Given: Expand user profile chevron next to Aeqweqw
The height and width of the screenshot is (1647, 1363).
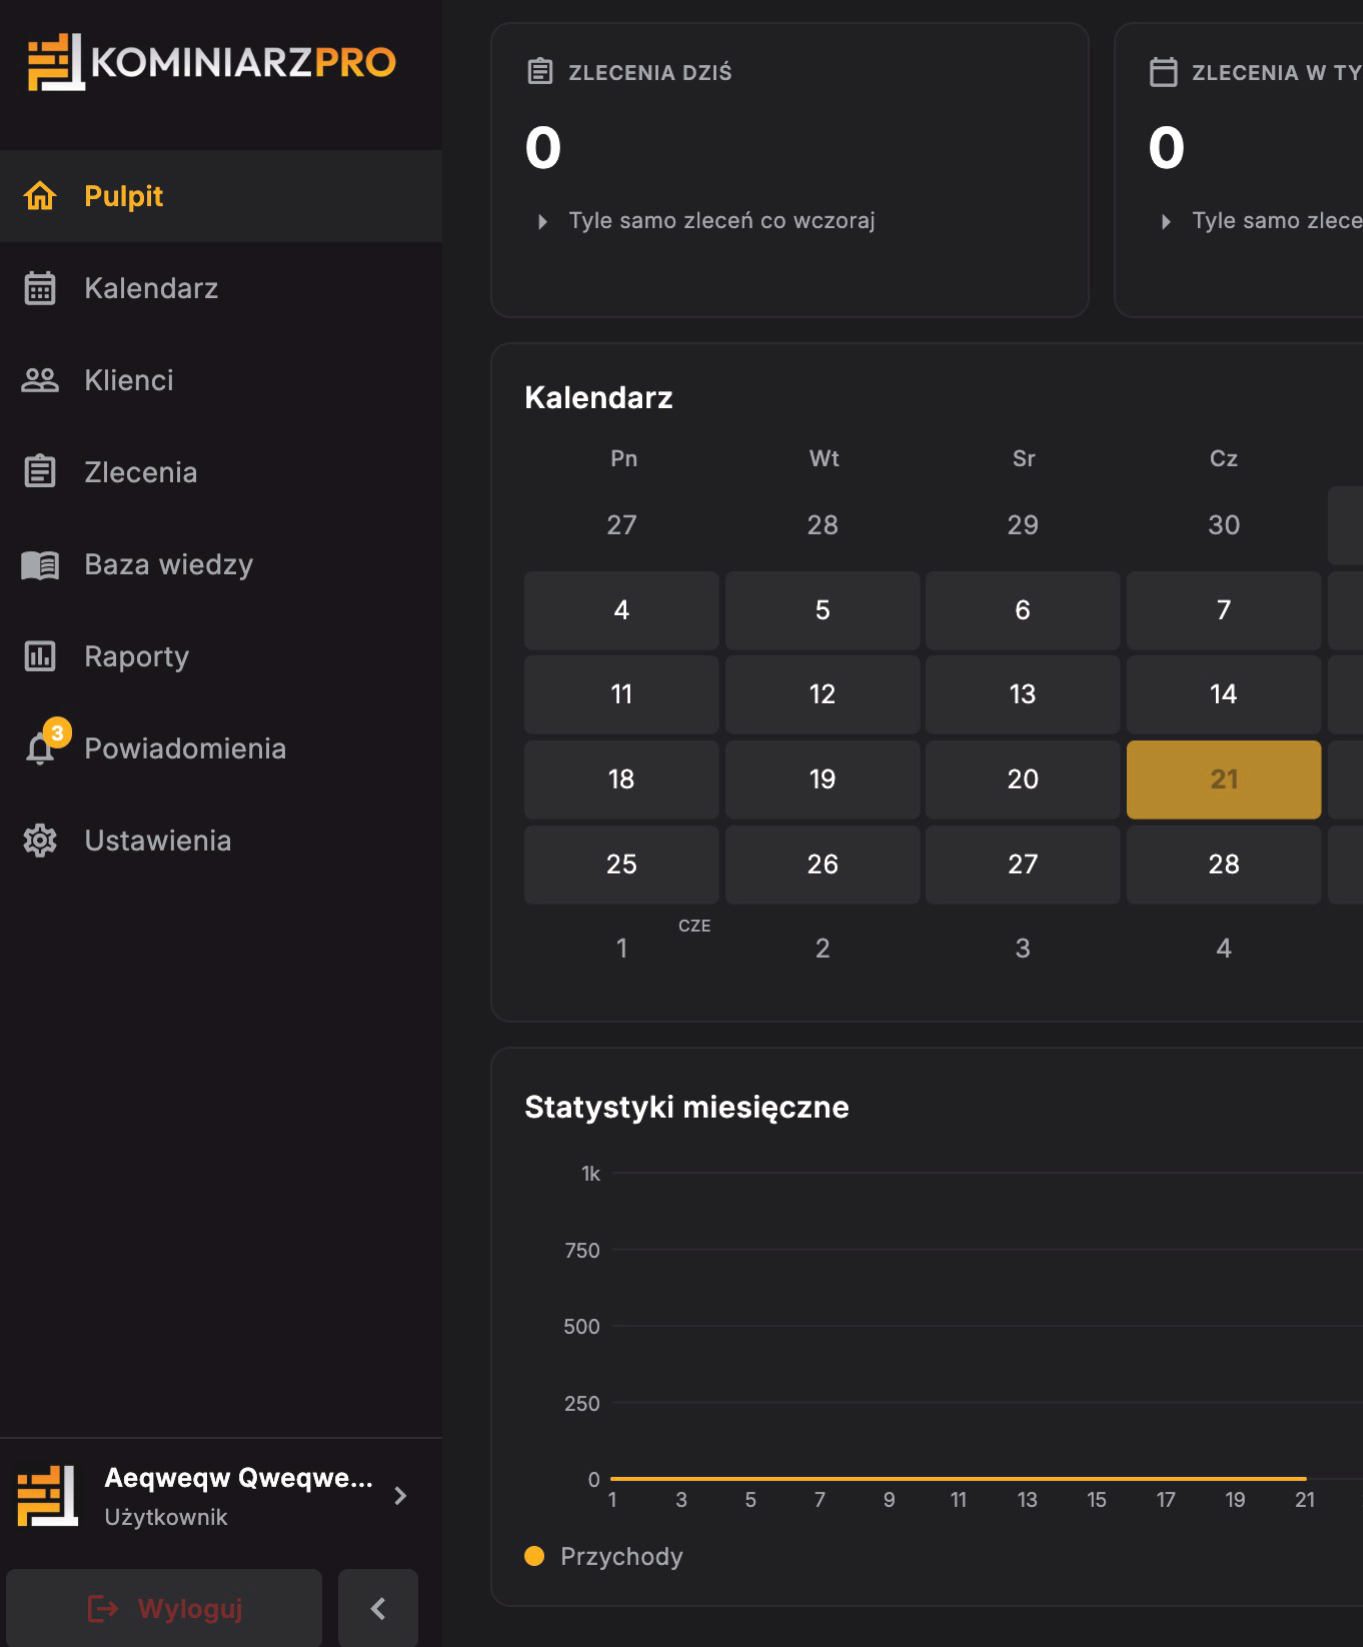Looking at the screenshot, I should [x=400, y=1496].
